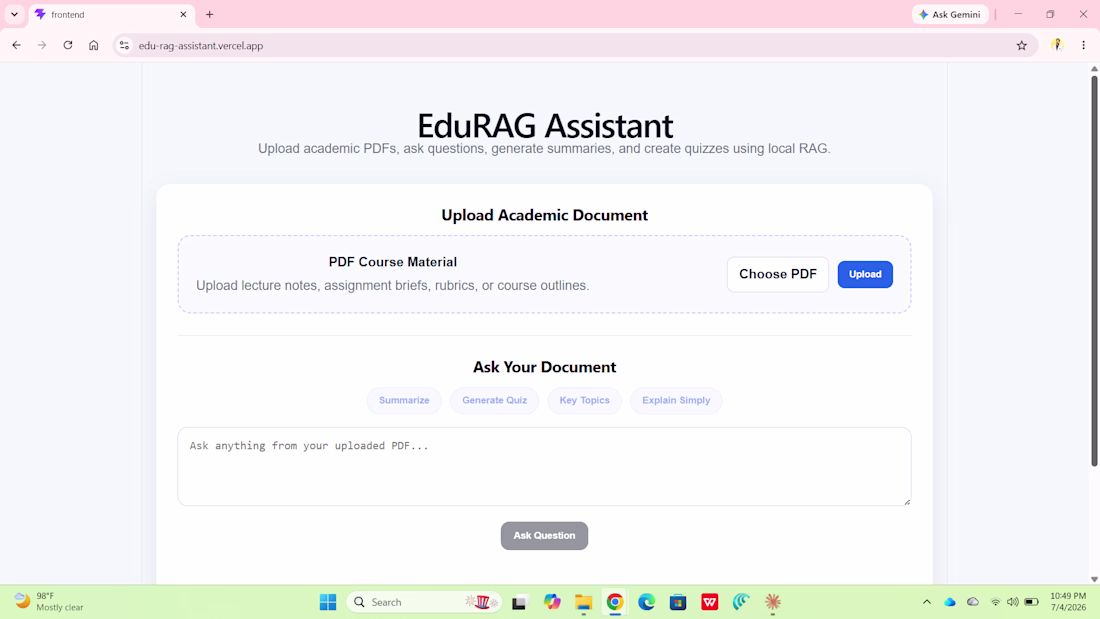This screenshot has width=1100, height=619.
Task: Click the Ask Your Document heading
Action: pyautogui.click(x=544, y=367)
